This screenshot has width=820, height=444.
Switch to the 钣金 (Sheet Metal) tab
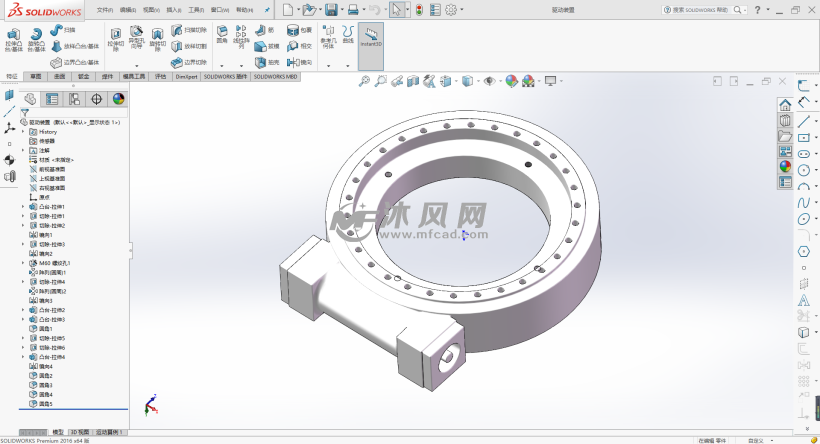(84, 75)
